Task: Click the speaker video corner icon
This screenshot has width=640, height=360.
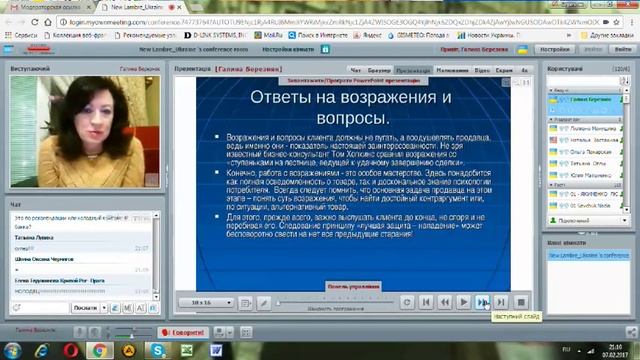Action: (152, 179)
